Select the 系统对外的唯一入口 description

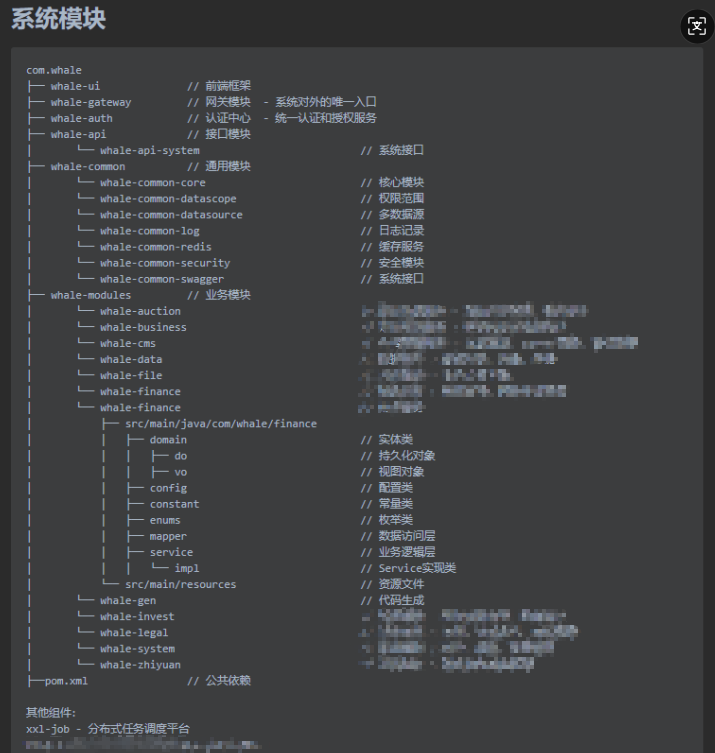(x=326, y=102)
